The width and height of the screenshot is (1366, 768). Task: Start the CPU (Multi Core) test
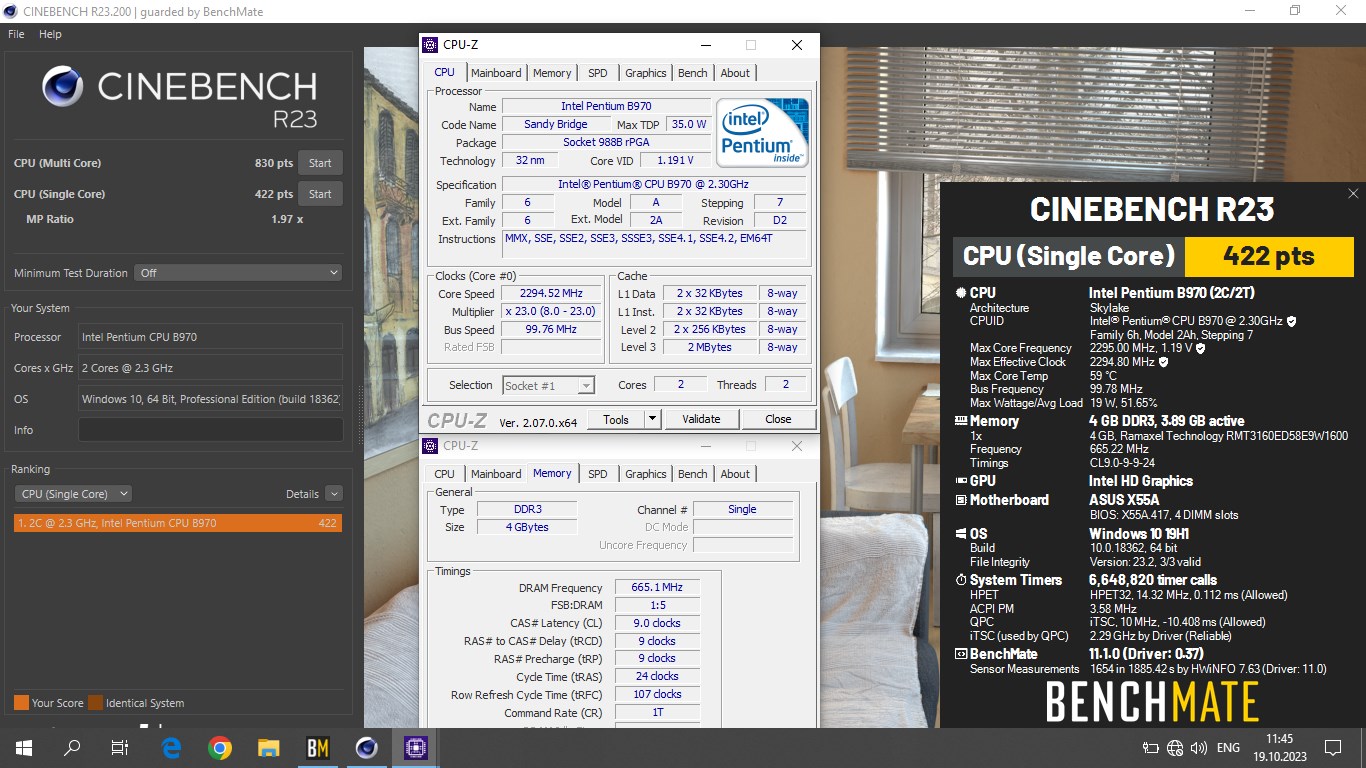click(320, 163)
